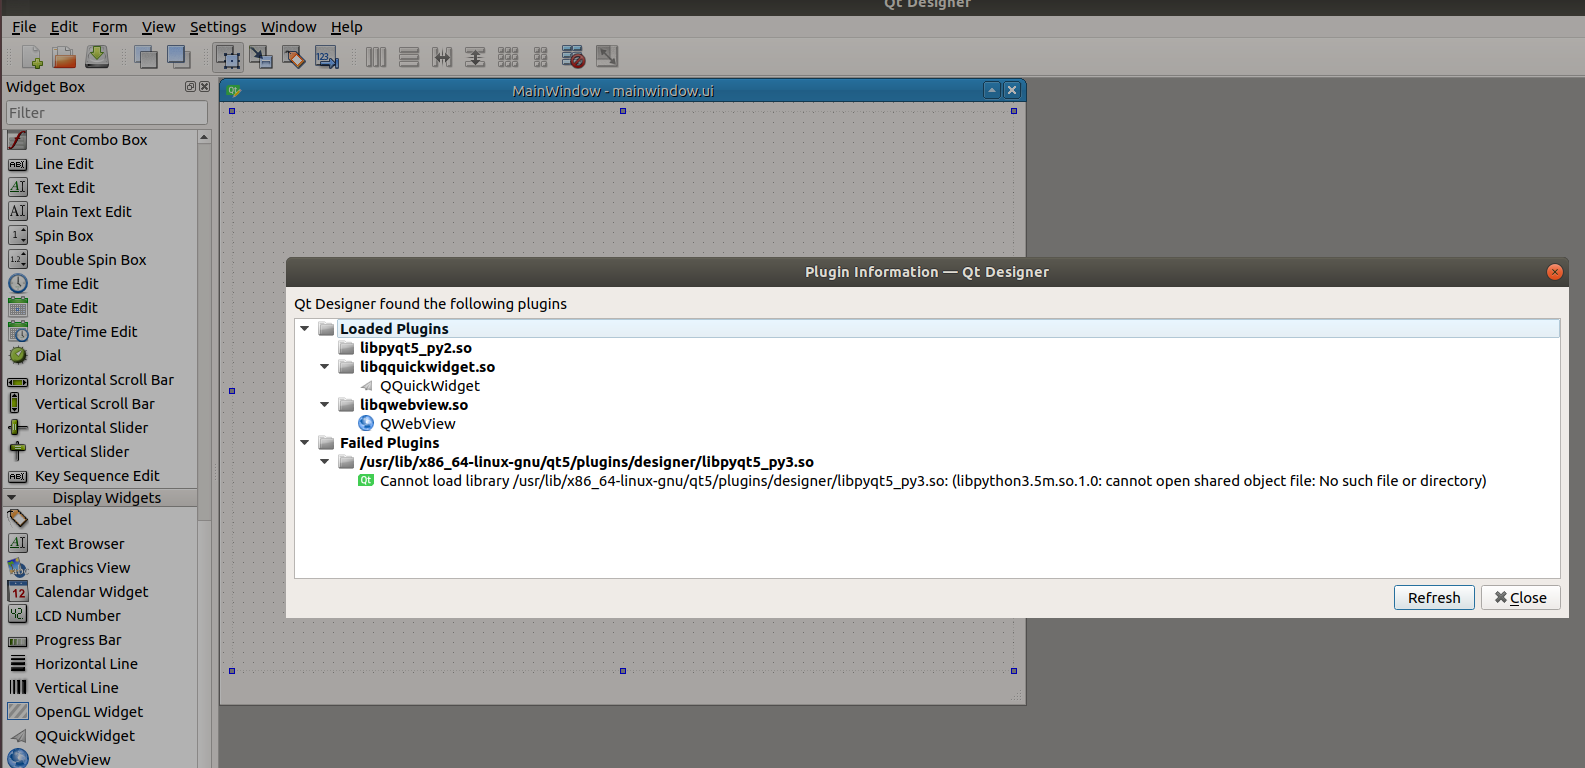Select the Label widget tag icon
Viewport: 1585px width, 768px height.
pos(18,519)
